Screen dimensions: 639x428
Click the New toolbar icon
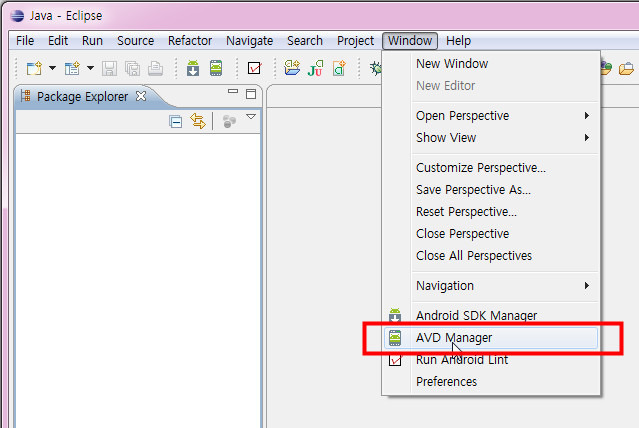pos(34,68)
